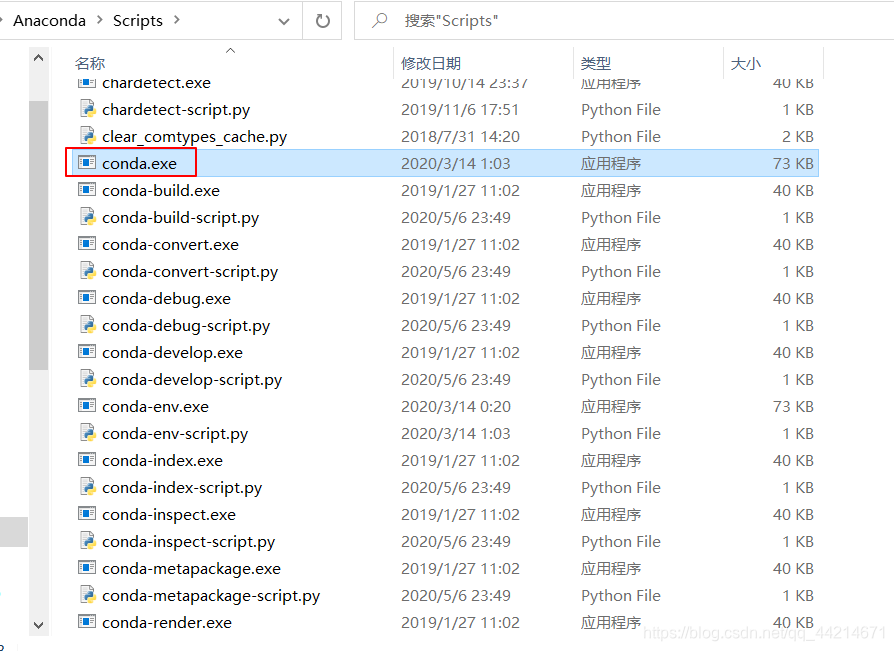The height and width of the screenshot is (651, 894).
Task: Select file name conda-debug.exe
Action: tap(166, 299)
